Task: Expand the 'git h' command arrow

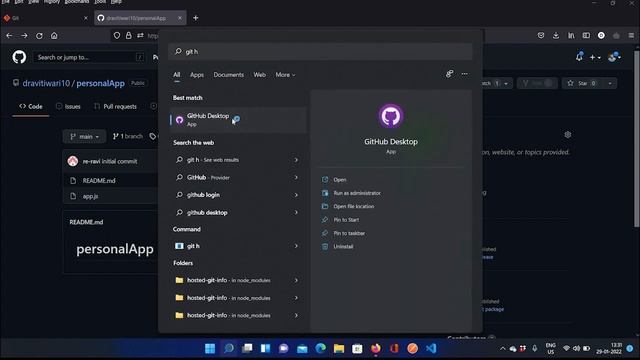Action: pos(296,246)
